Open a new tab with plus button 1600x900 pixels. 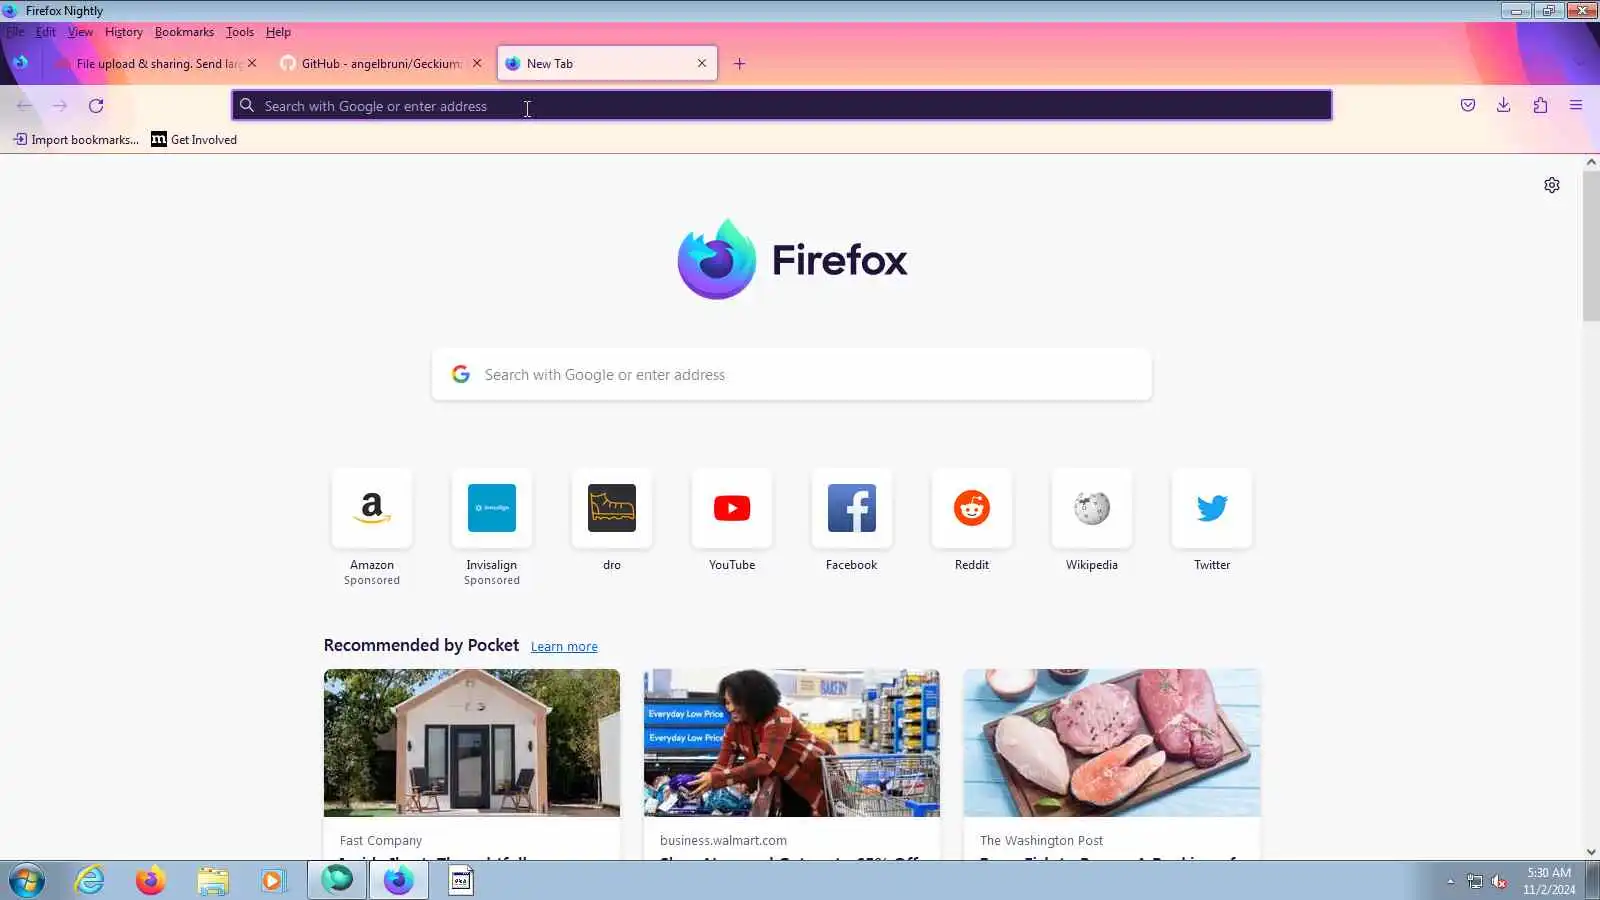point(740,63)
